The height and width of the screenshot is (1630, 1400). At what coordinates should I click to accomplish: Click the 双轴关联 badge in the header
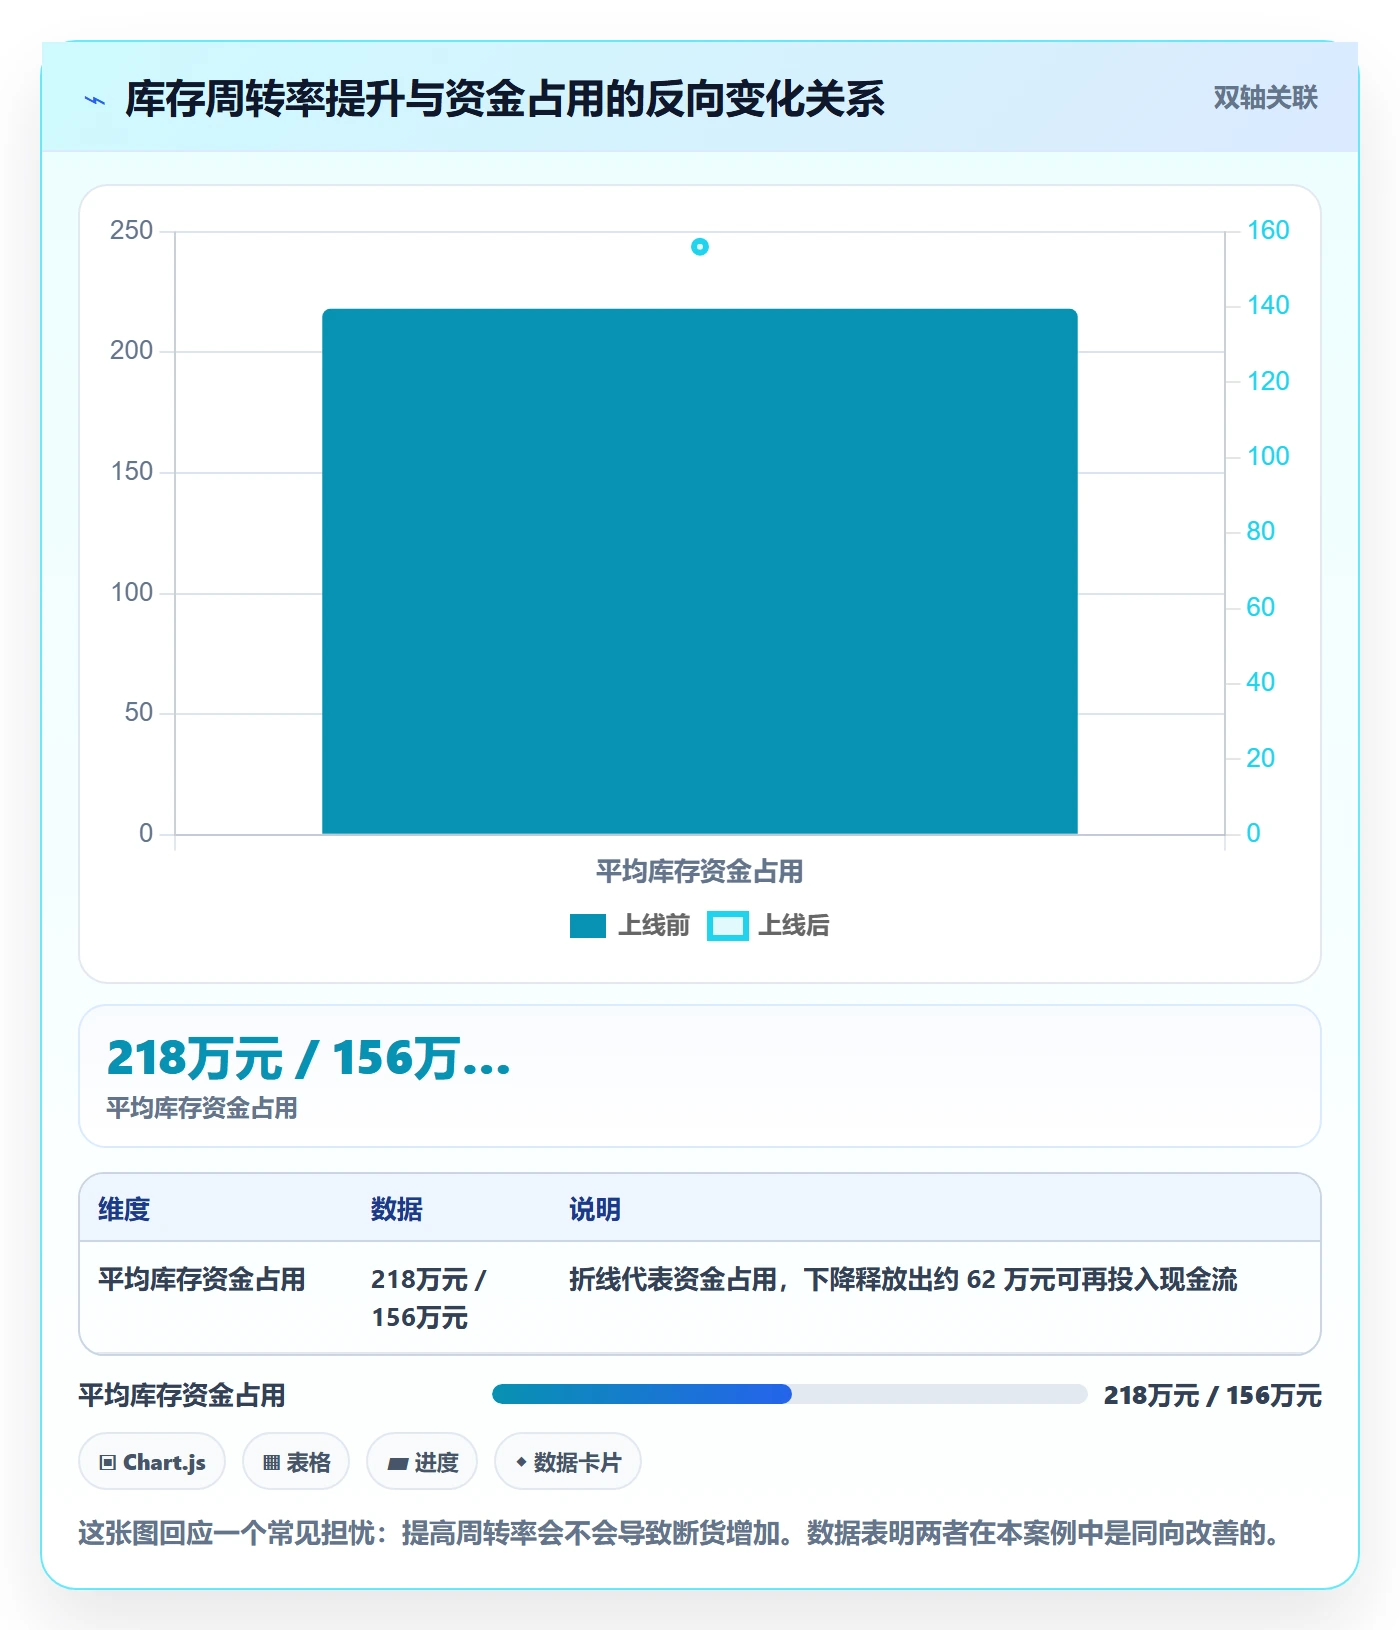[x=1265, y=98]
